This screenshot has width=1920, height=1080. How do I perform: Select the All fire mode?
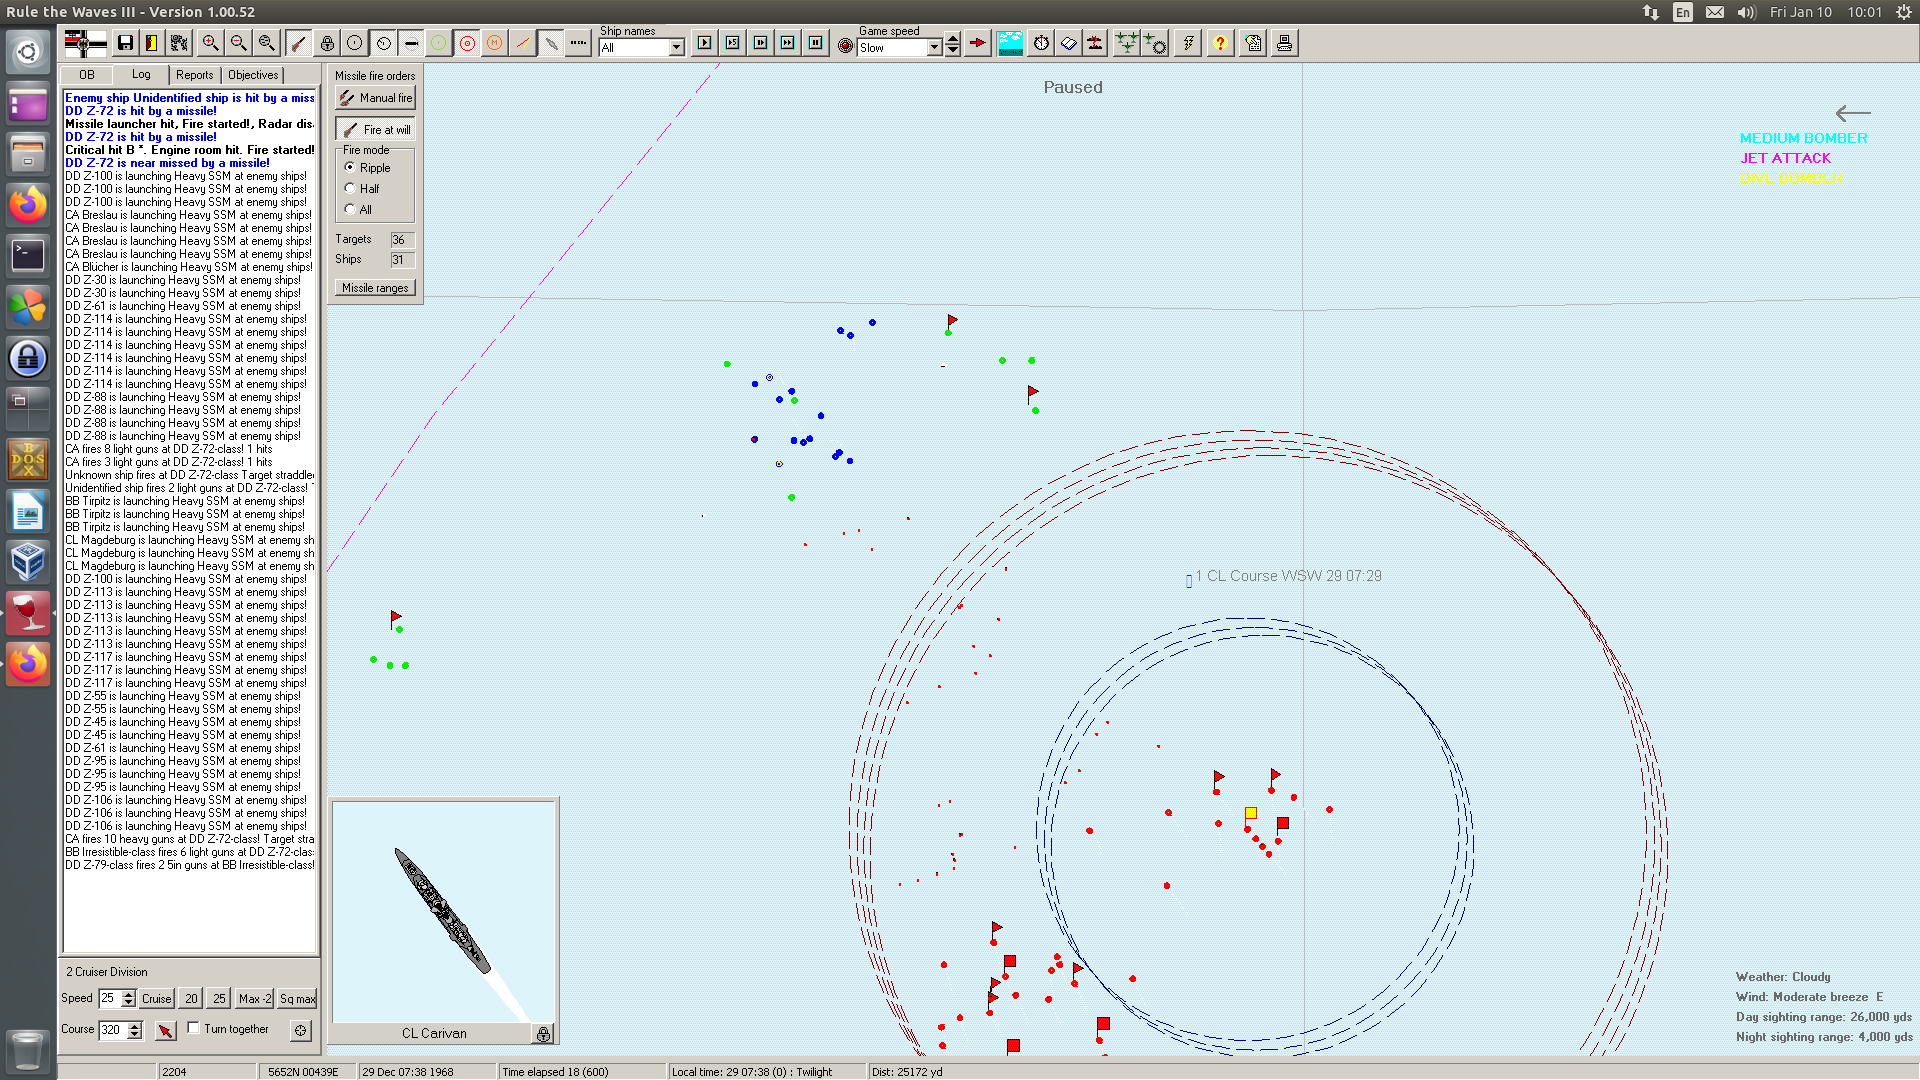click(x=350, y=209)
